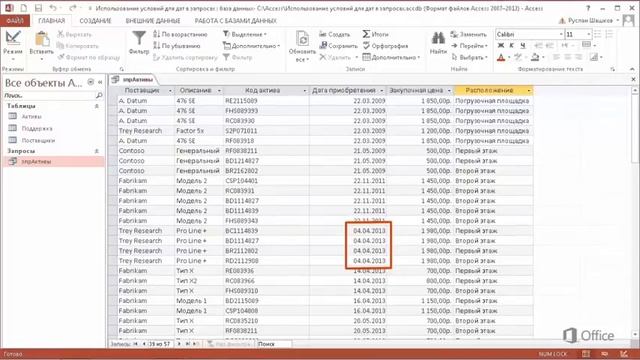Open the ФАЙЛ tab
This screenshot has width=640, height=360.
15,20
